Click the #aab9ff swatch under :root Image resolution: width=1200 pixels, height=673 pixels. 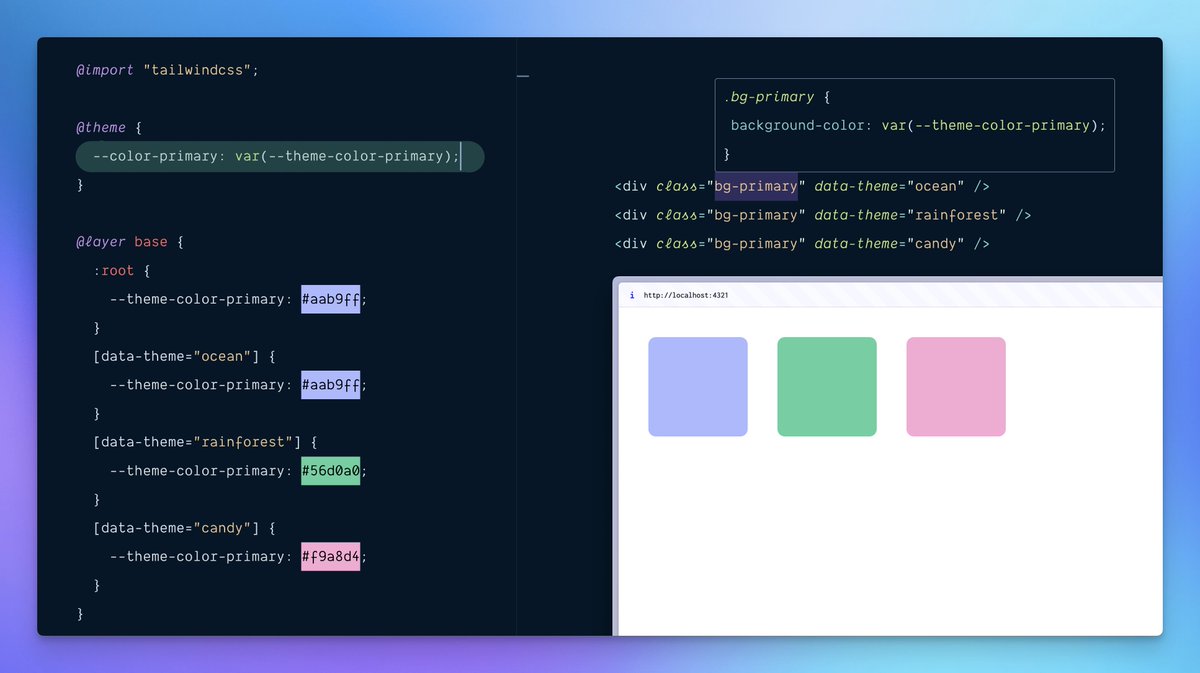pos(330,299)
